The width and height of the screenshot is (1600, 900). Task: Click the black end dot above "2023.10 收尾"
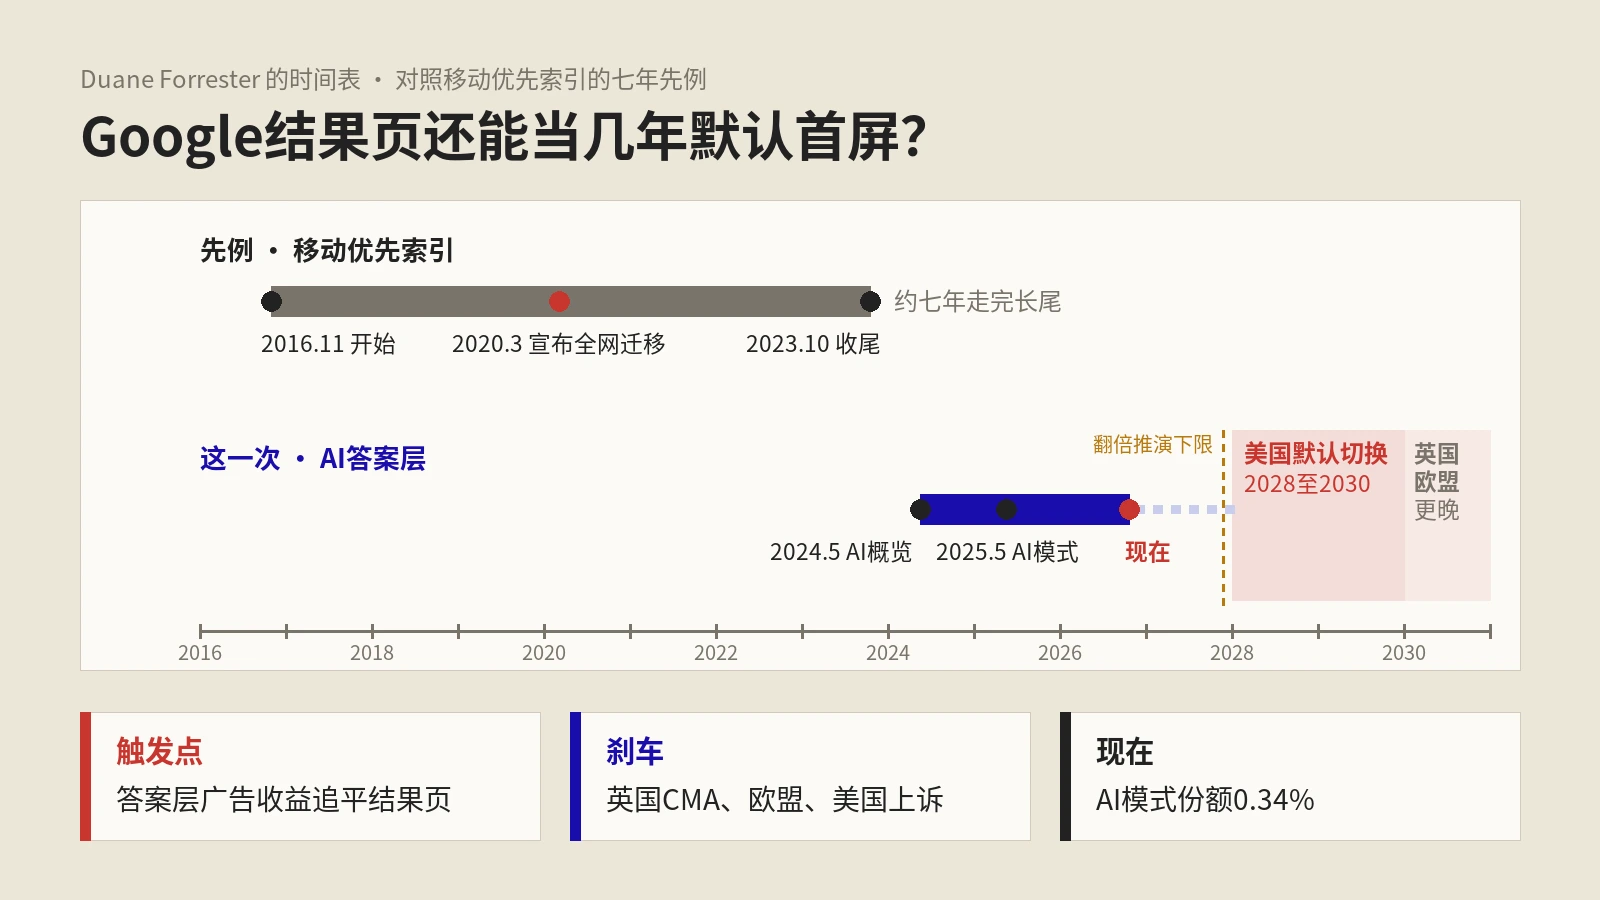click(870, 301)
